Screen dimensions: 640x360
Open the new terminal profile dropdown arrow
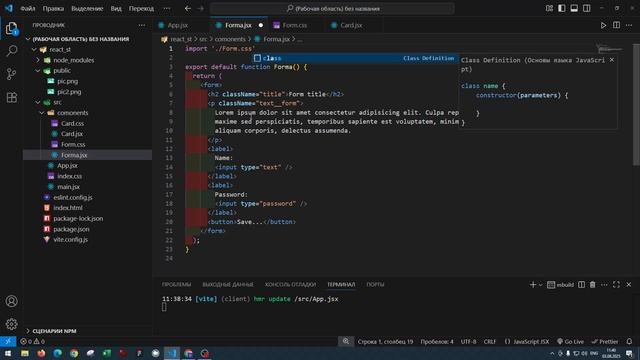click(x=540, y=285)
